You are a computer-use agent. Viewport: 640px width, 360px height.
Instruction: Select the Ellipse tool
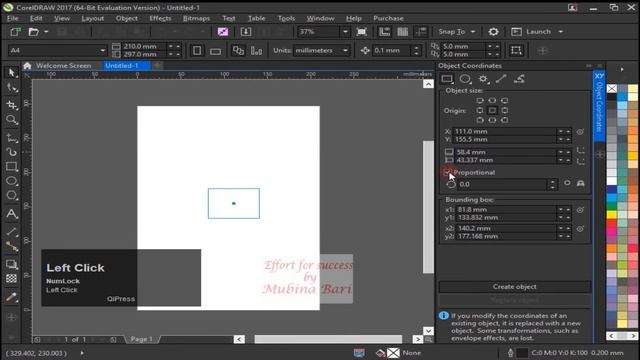pyautogui.click(x=12, y=181)
